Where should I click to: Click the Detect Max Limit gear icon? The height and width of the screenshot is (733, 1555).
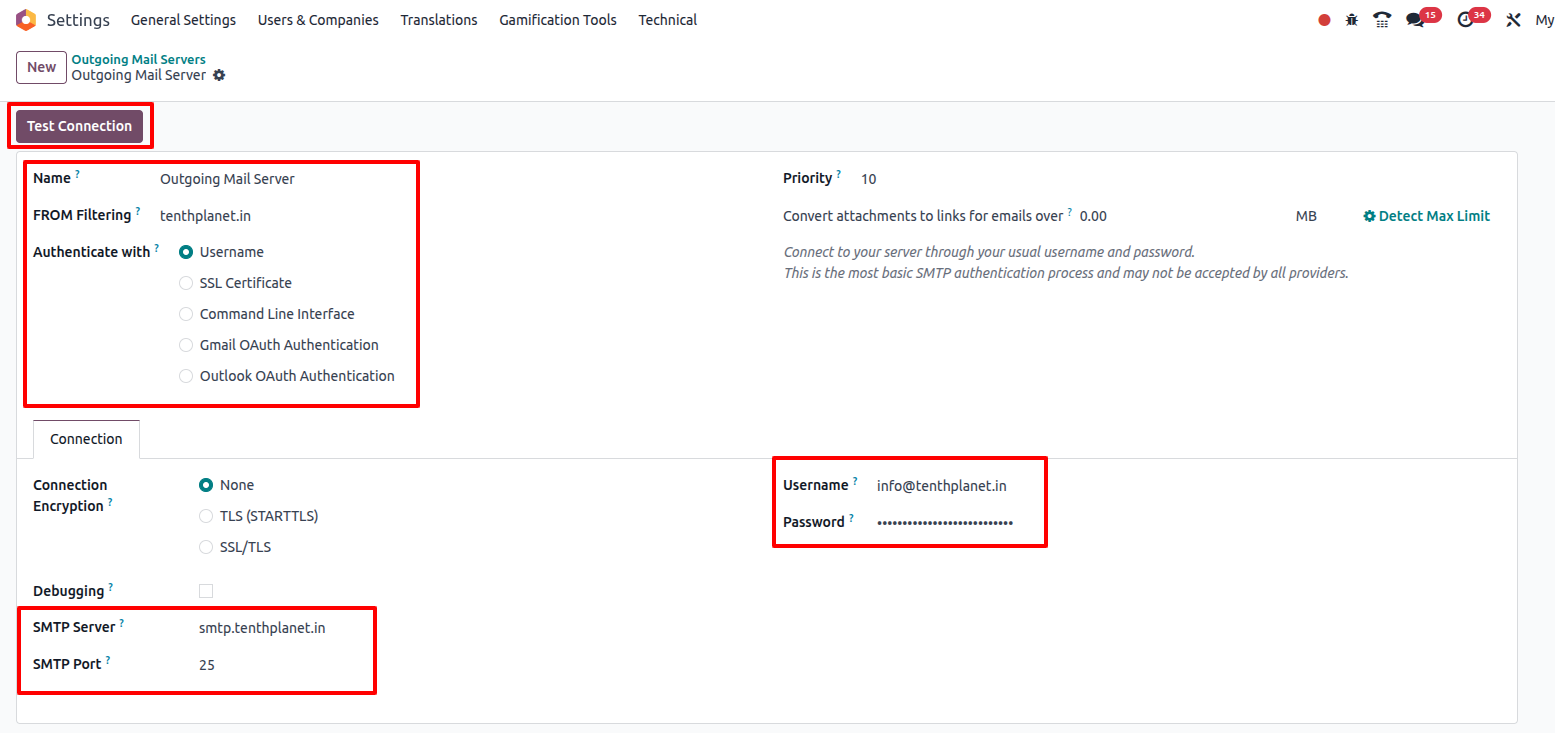tap(1370, 216)
